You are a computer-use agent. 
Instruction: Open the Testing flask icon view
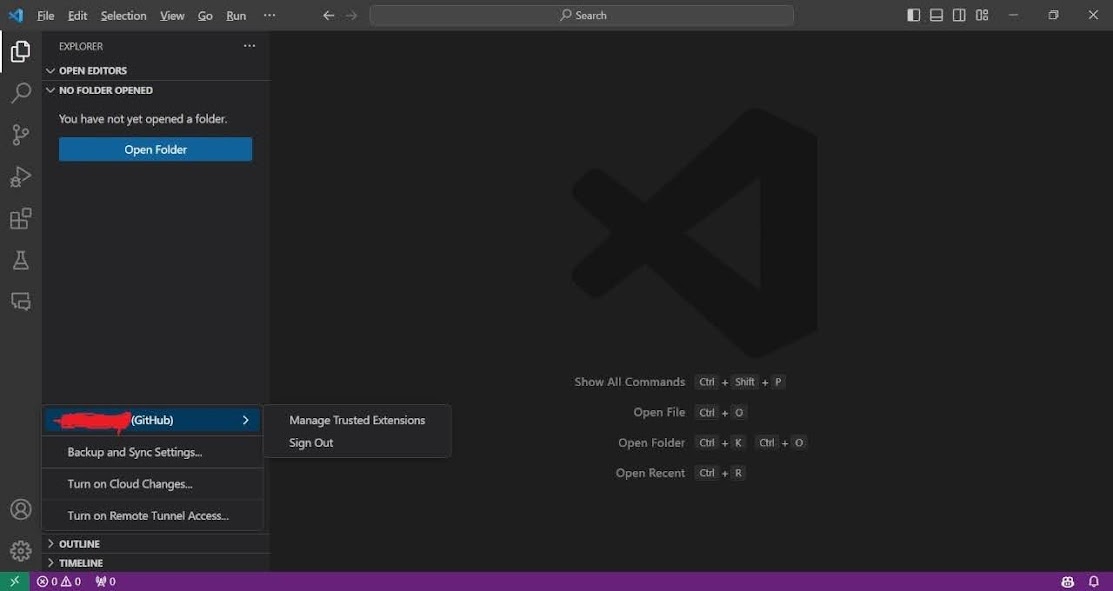21,260
